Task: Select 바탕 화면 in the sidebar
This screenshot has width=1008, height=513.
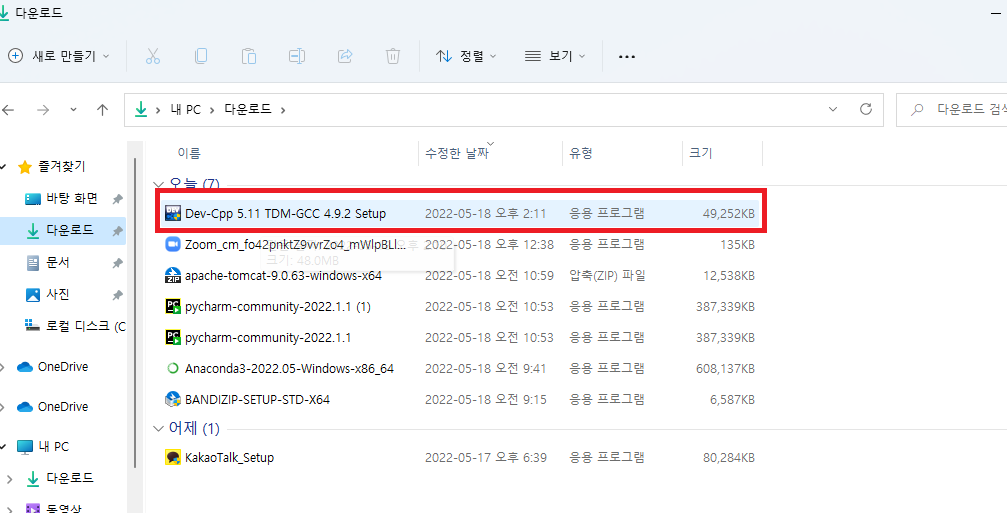Action: click(x=71, y=199)
